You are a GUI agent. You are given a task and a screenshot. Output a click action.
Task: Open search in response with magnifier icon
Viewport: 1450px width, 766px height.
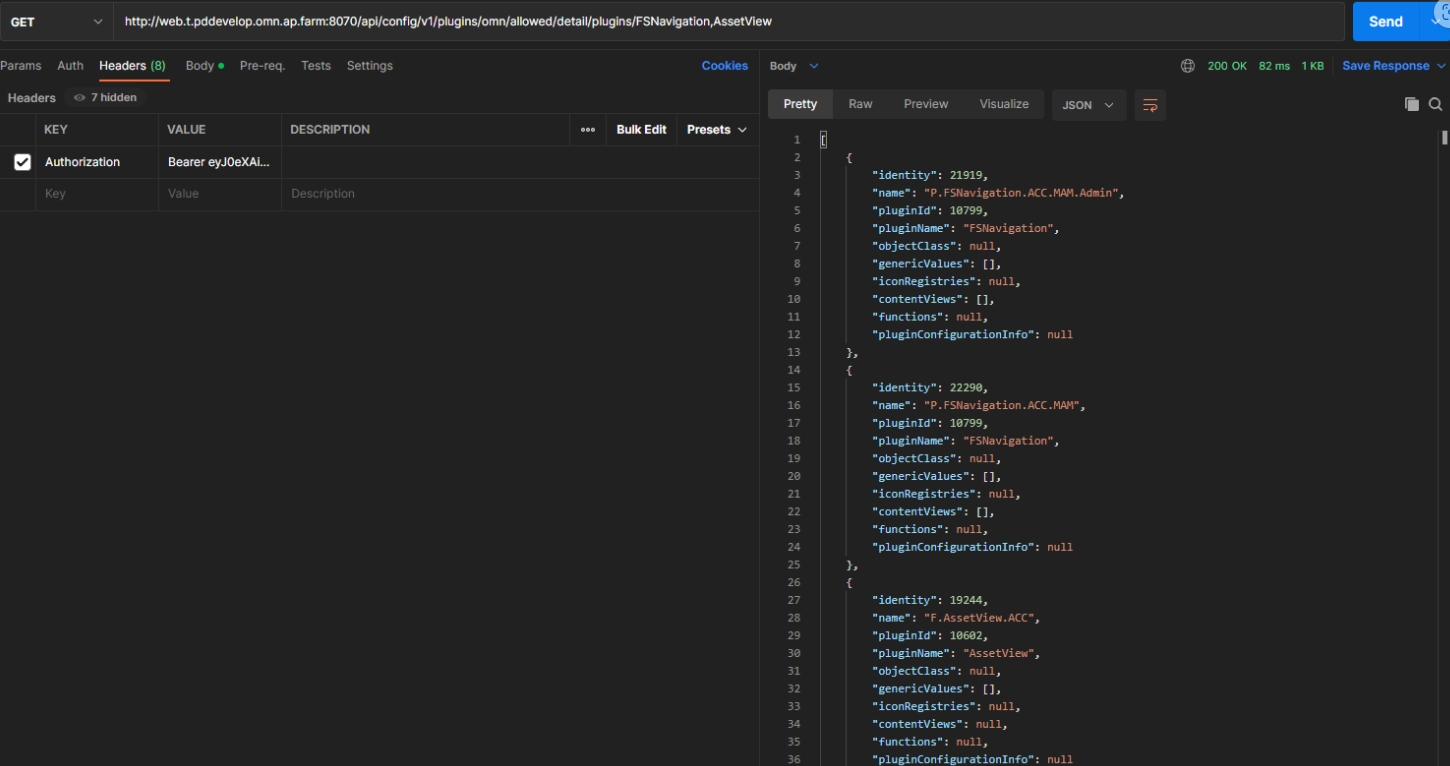(x=1435, y=104)
